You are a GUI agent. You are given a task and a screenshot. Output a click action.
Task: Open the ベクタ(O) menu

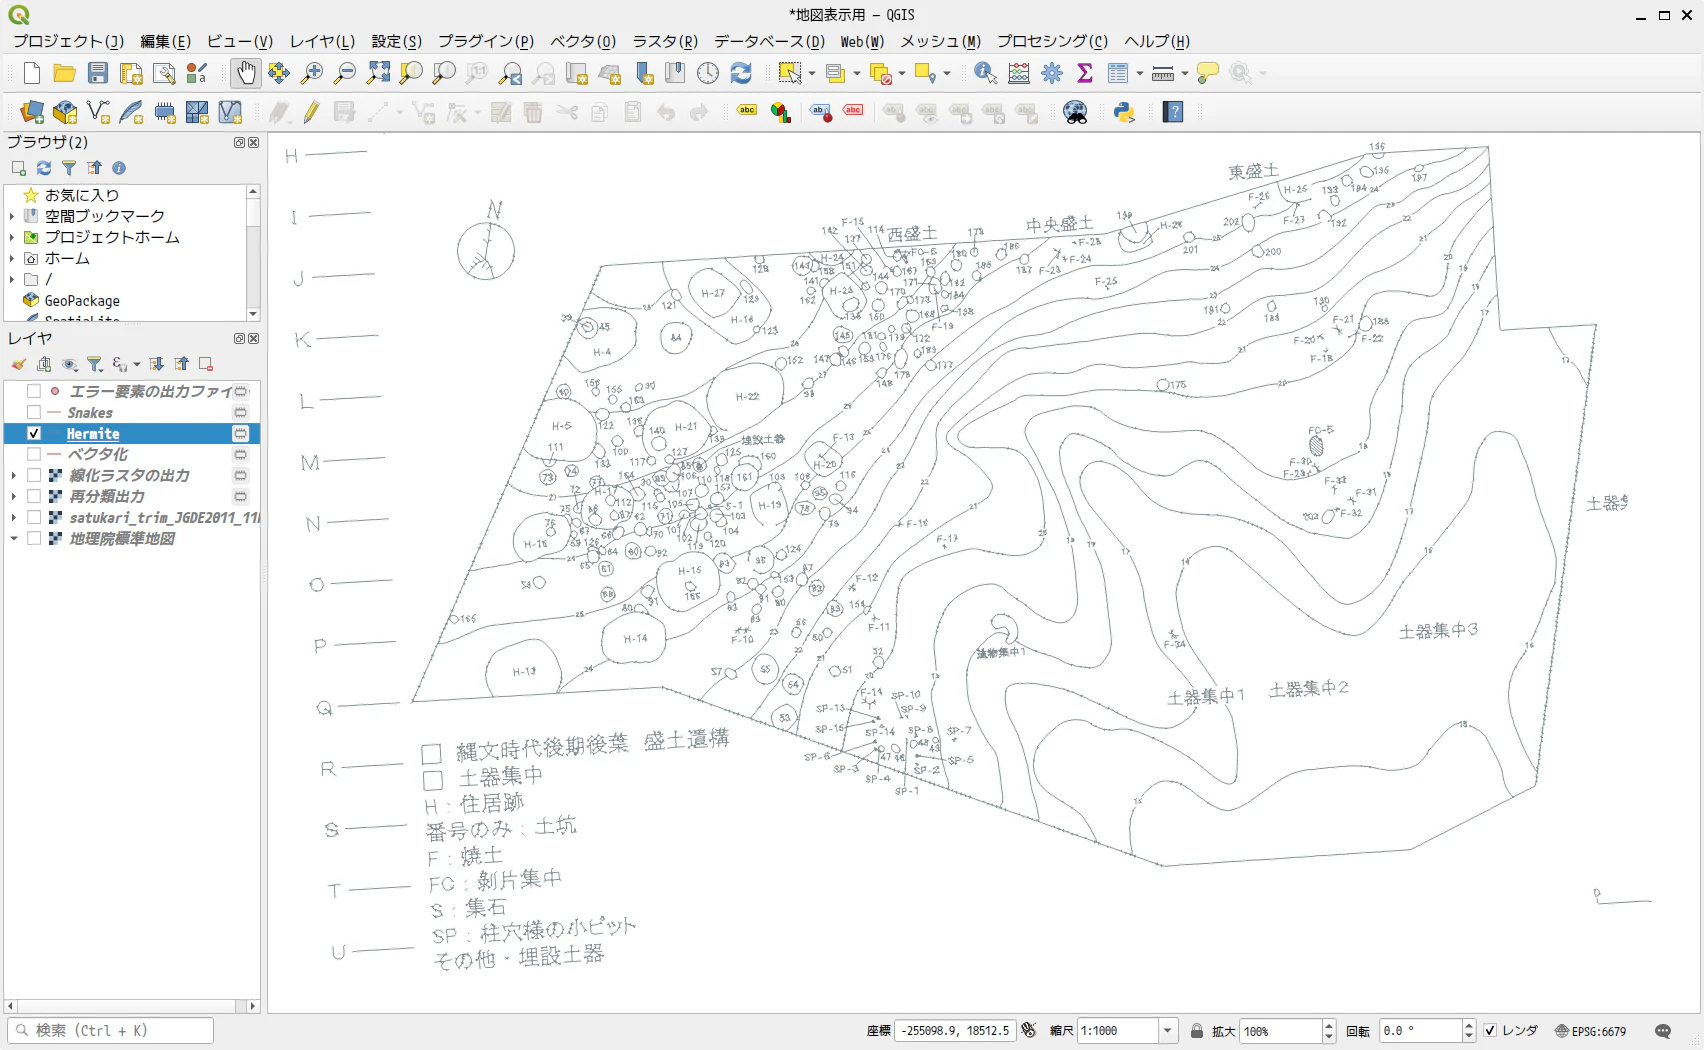[x=583, y=41]
